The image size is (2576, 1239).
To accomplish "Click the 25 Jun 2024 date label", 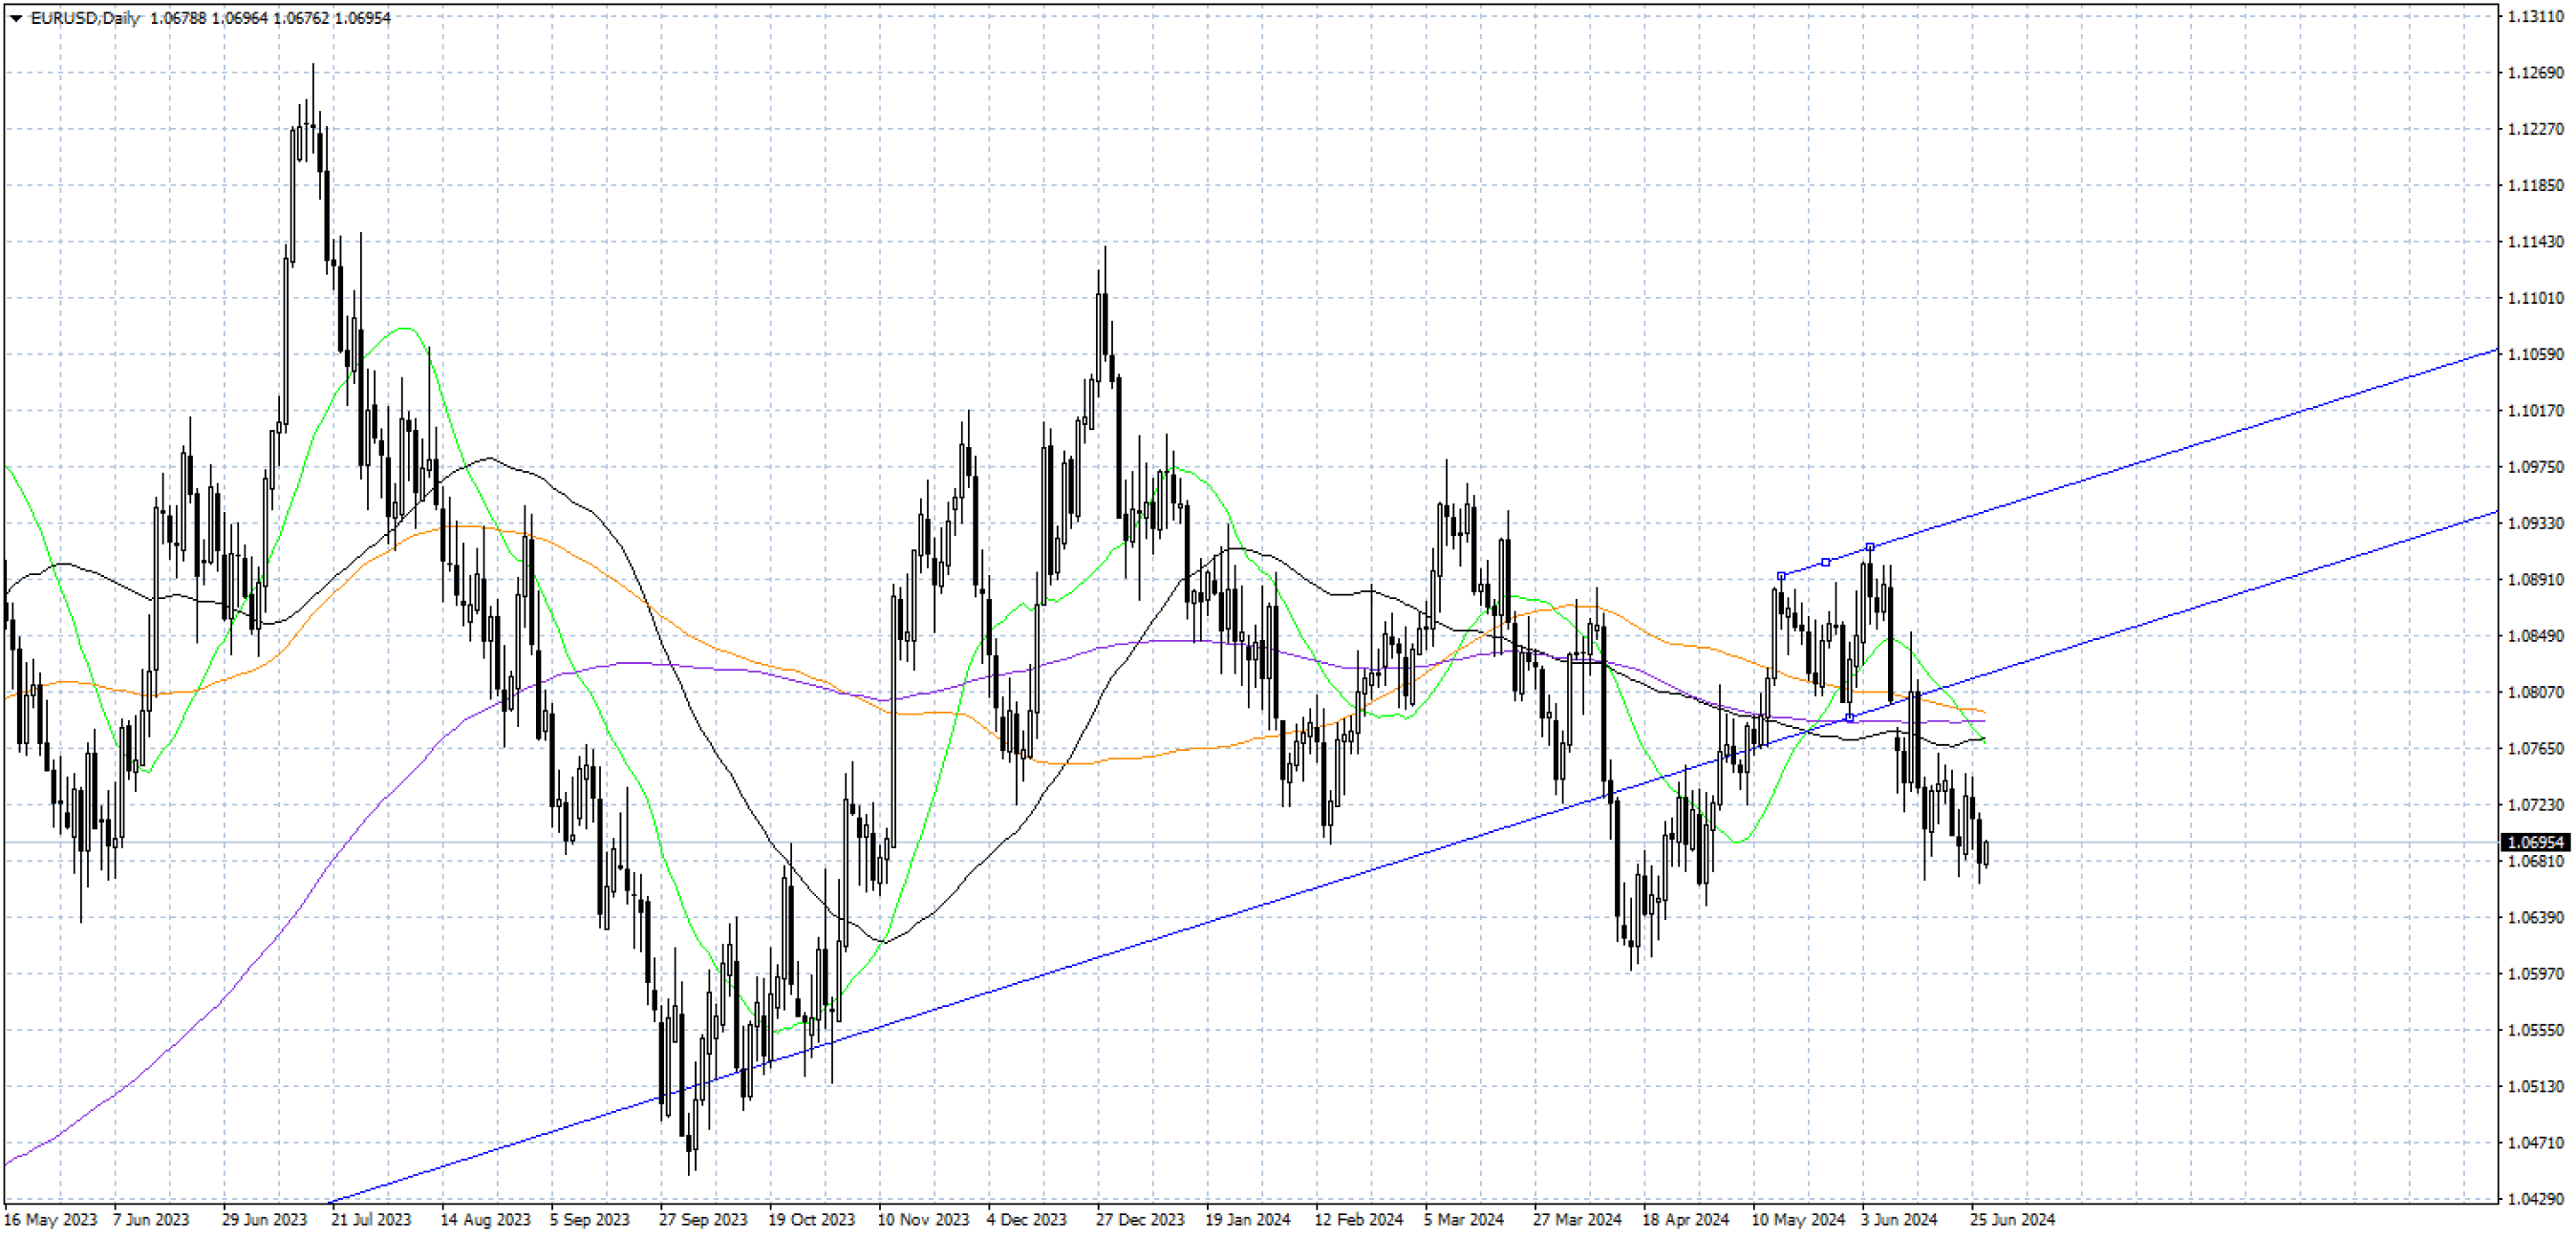I will click(x=2012, y=1219).
